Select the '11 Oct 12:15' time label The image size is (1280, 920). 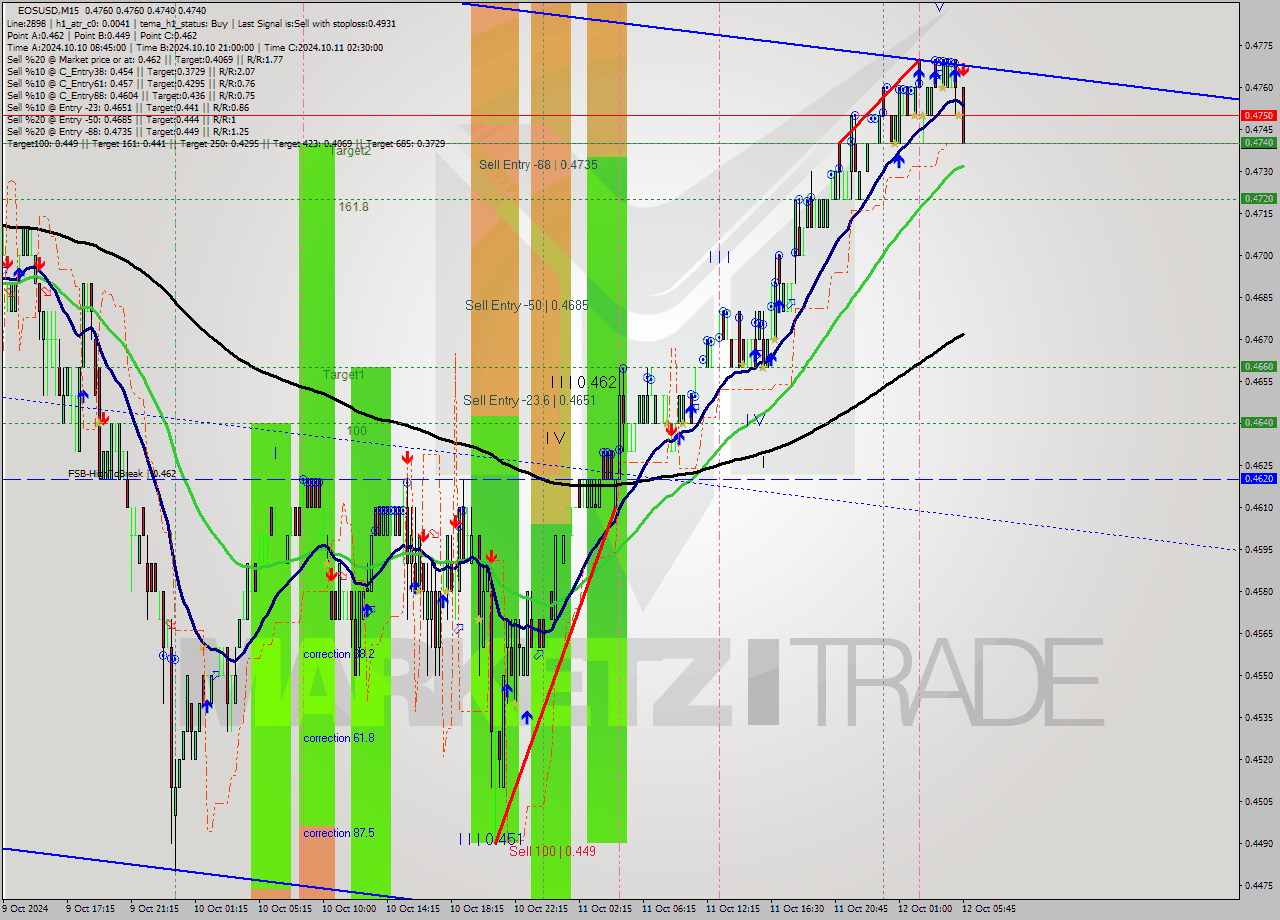click(x=732, y=909)
